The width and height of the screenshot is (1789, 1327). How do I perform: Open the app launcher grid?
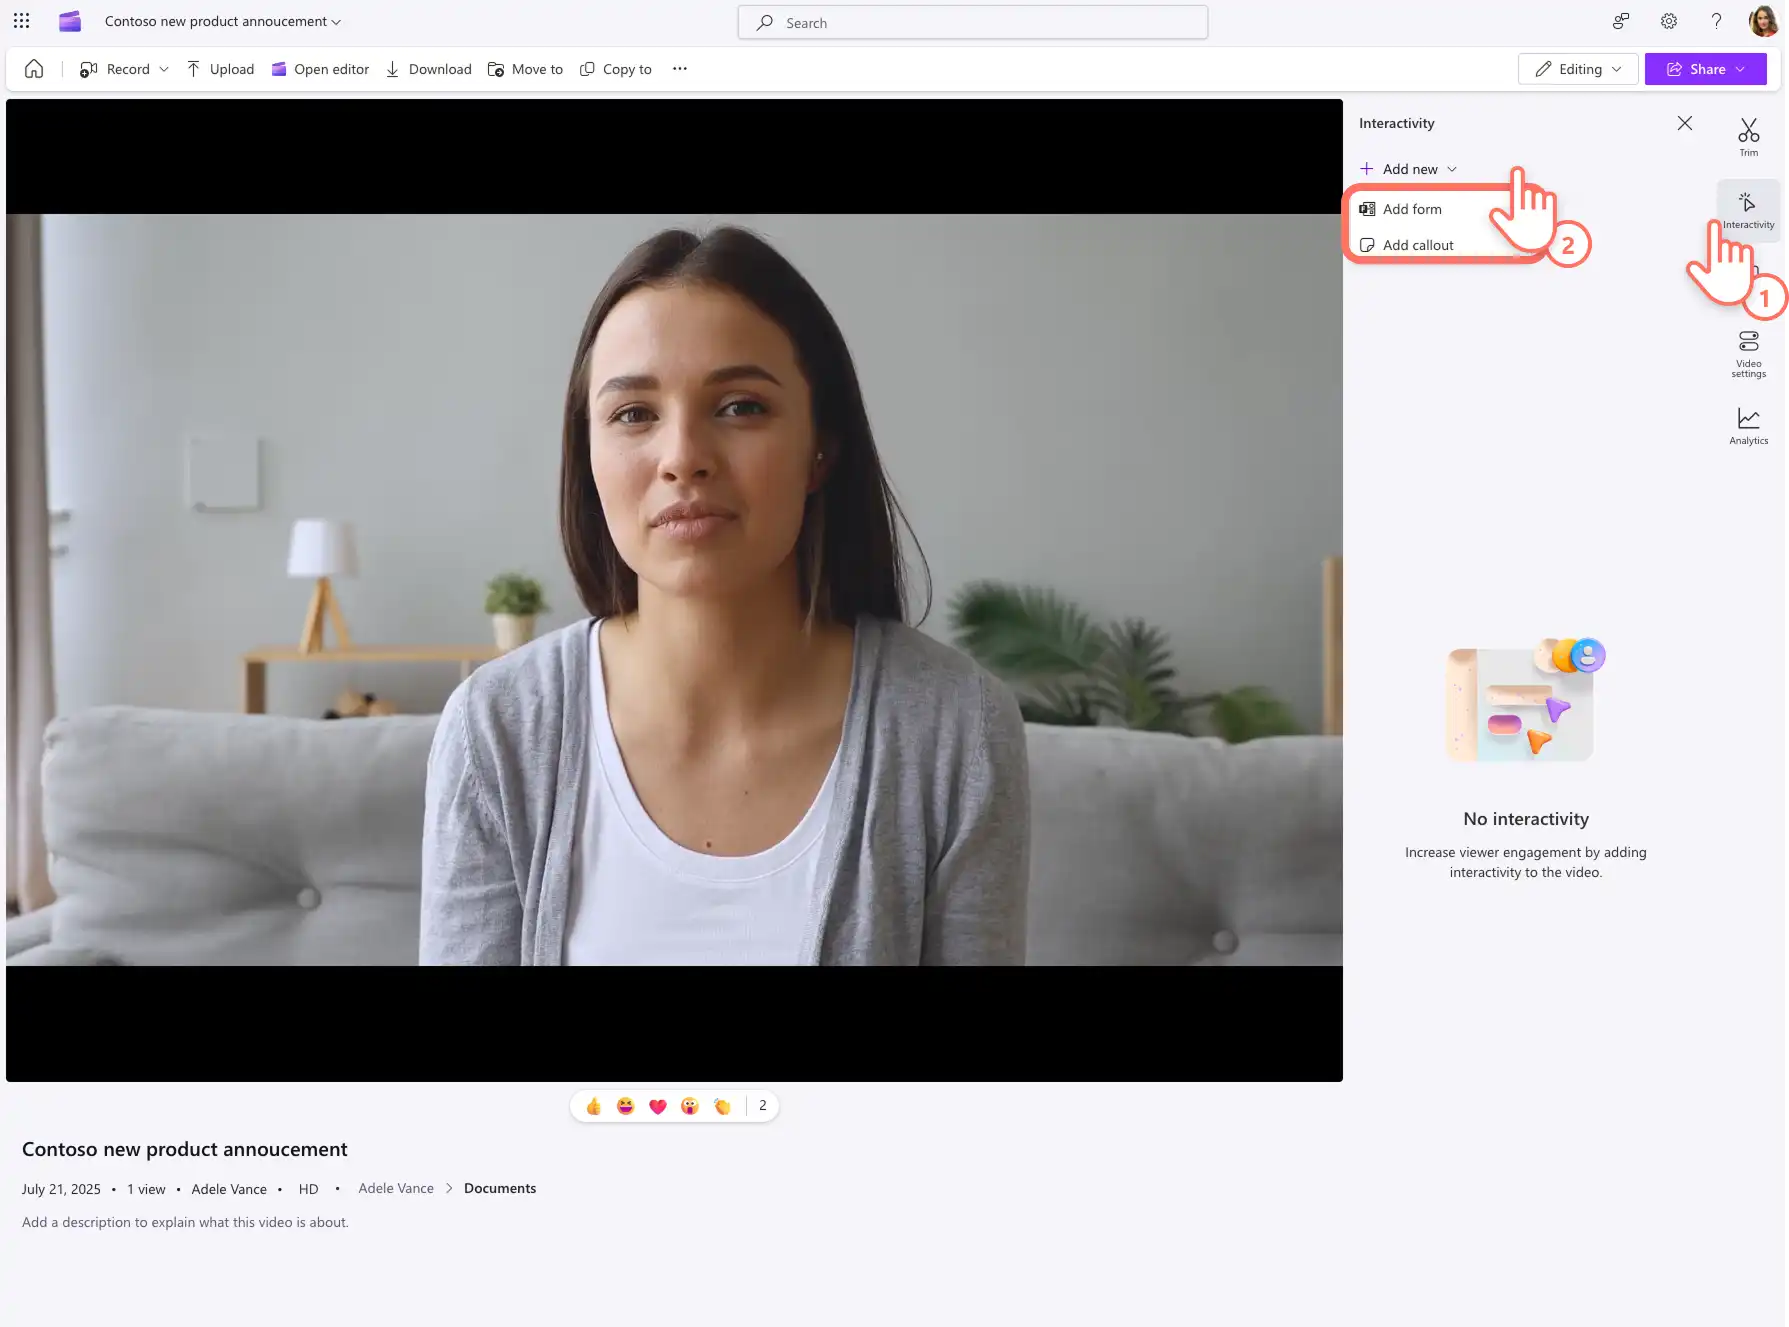pos(21,21)
